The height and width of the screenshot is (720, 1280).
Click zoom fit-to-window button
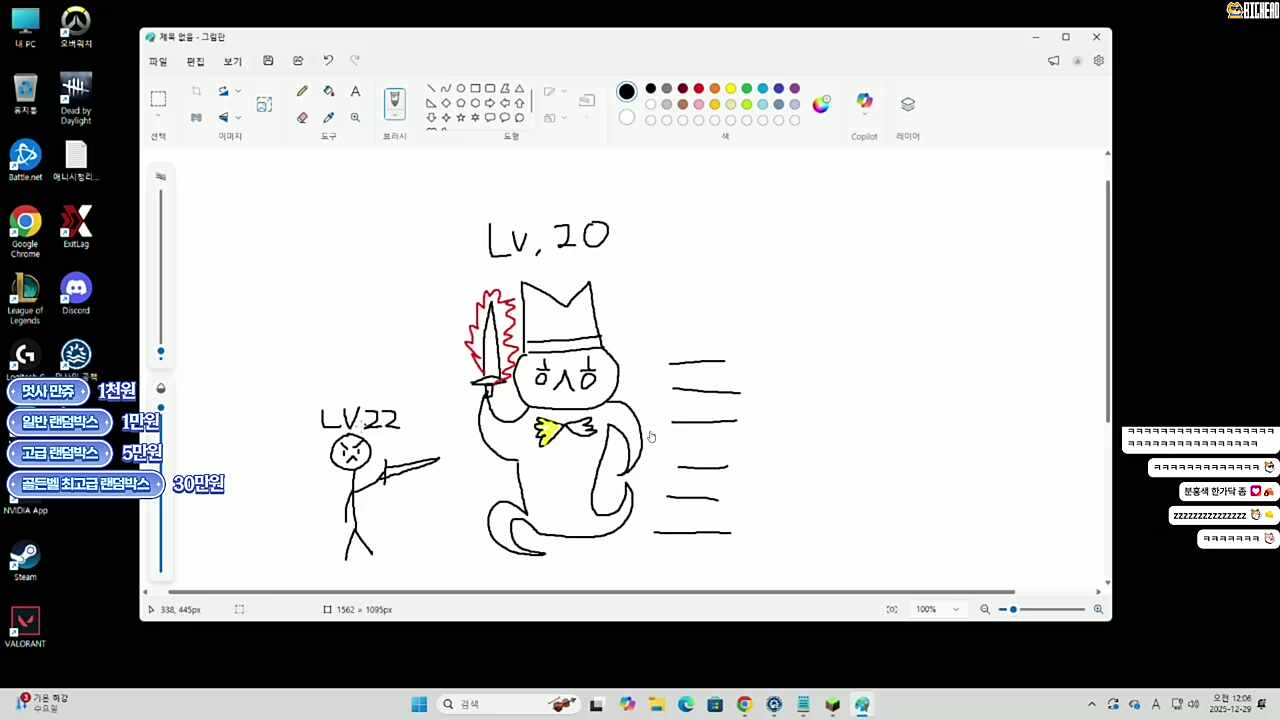[x=891, y=609]
